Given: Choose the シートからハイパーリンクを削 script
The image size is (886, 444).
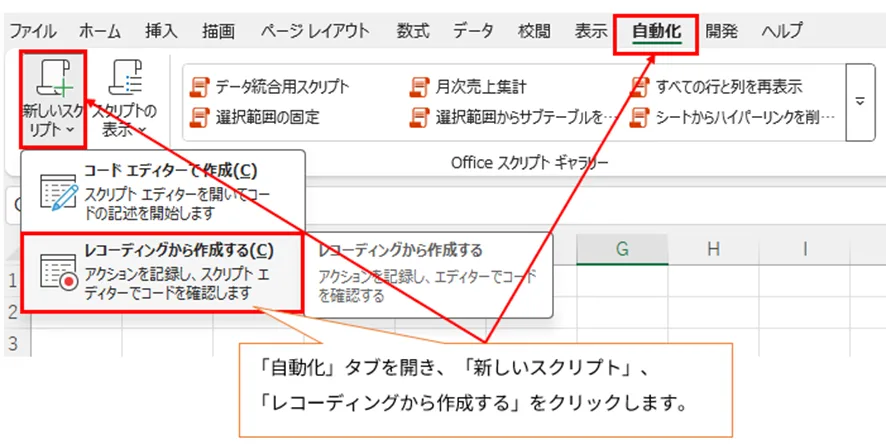Looking at the screenshot, I should point(732,117).
